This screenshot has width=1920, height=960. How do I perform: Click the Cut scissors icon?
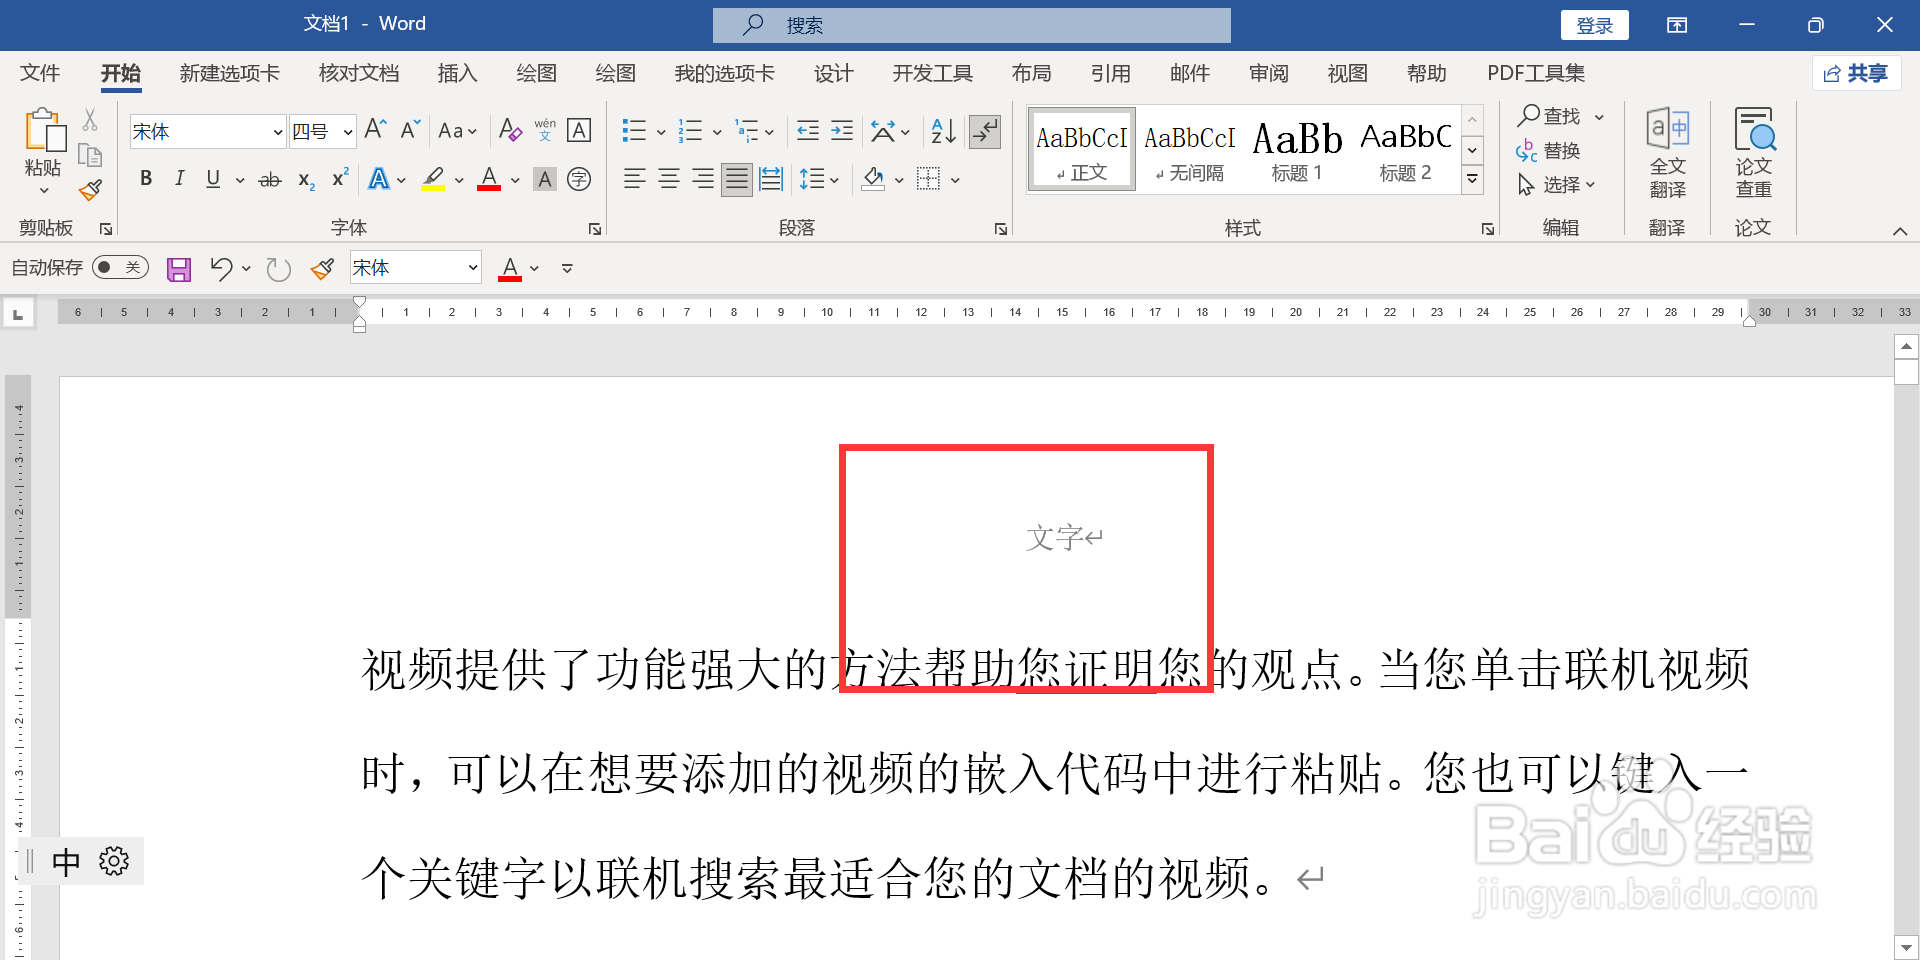coord(90,120)
